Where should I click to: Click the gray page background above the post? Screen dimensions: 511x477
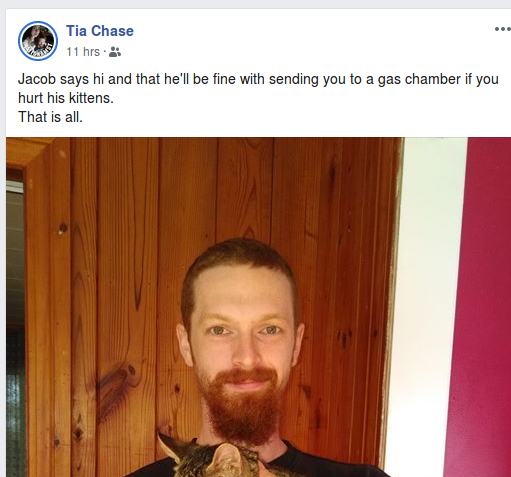(255, 4)
